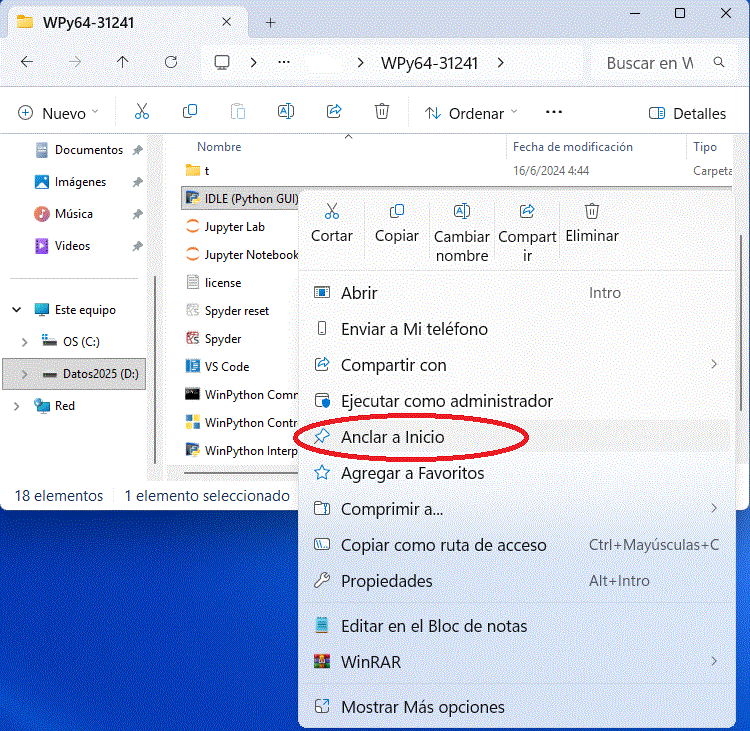The image size is (750, 731).
Task: Select the WinPython Interpreter file
Action: pos(241,451)
